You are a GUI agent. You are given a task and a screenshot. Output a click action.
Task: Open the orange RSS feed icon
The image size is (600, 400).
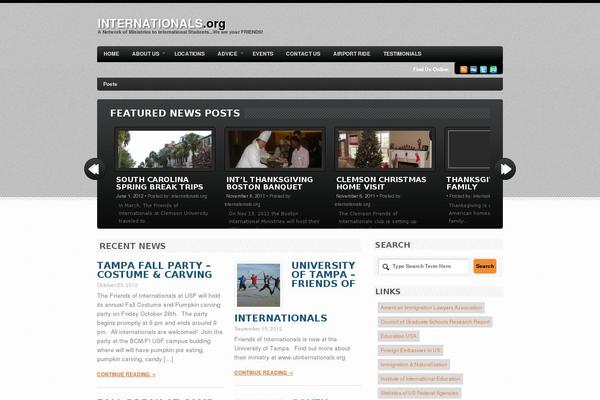(463, 69)
